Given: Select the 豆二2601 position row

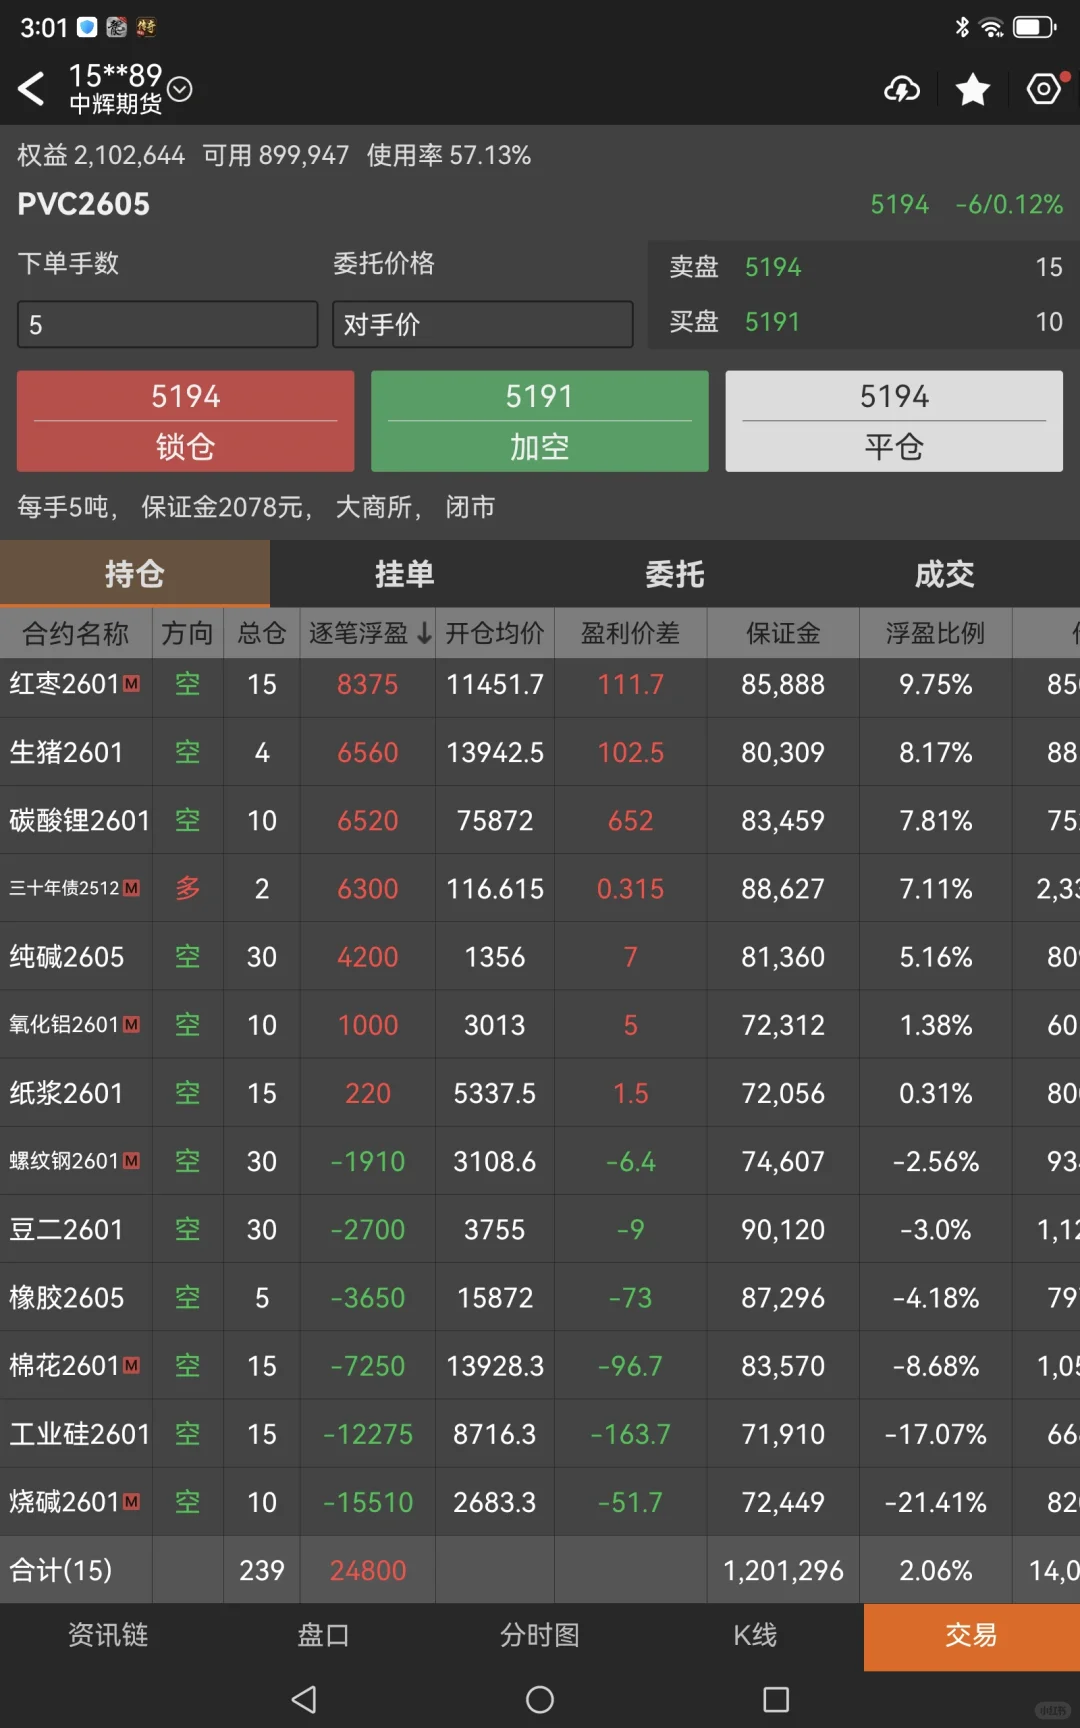Looking at the screenshot, I should pos(540,1229).
